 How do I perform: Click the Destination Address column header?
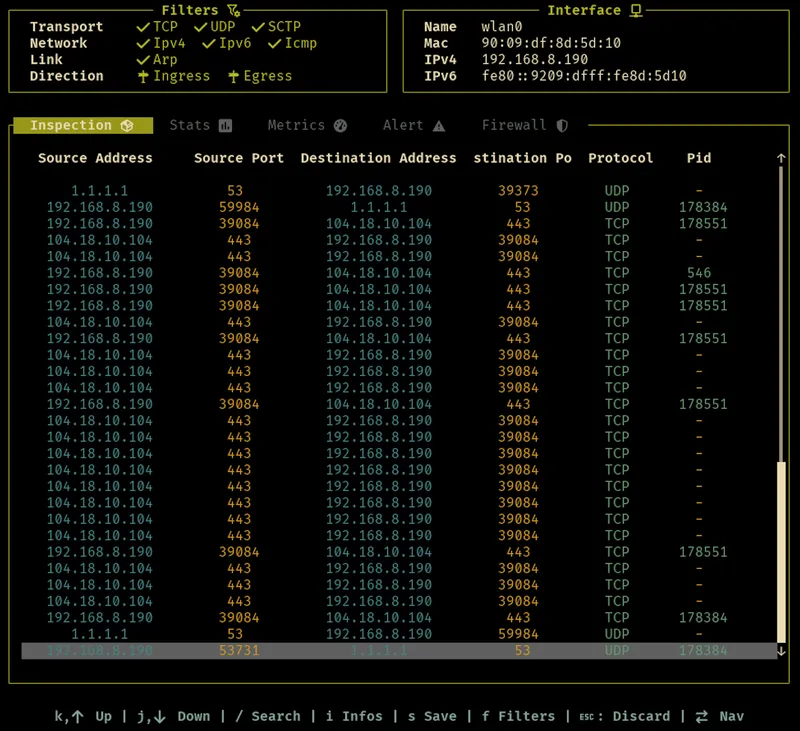tap(379, 158)
